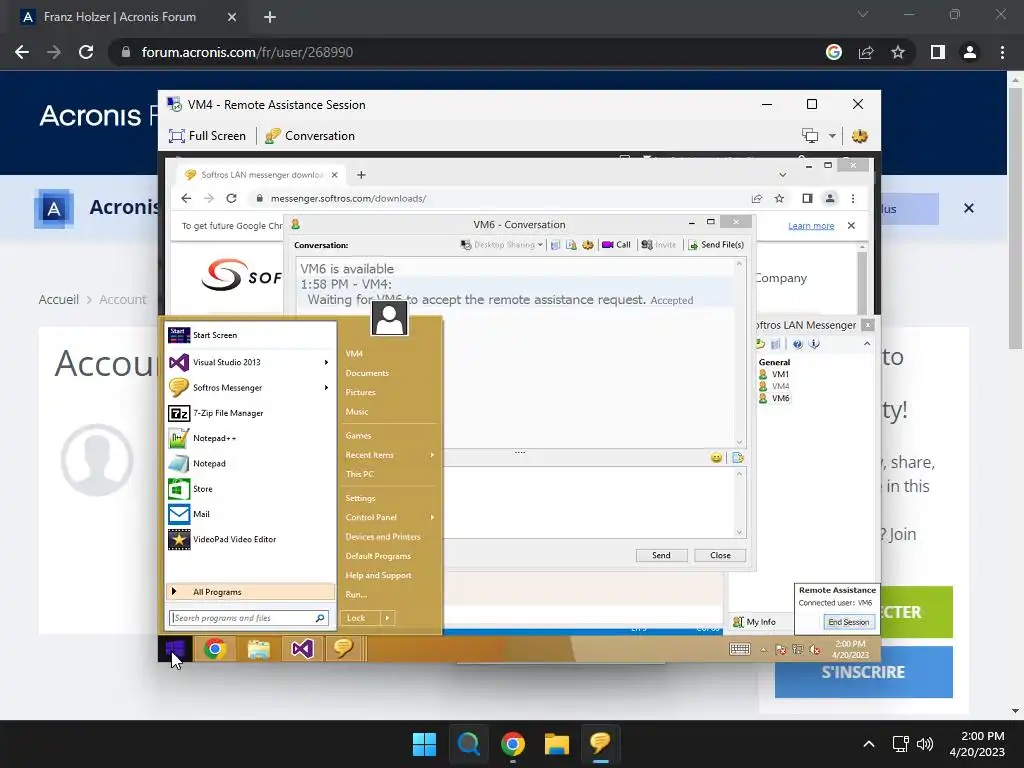Click the Search programs and files field

click(248, 618)
